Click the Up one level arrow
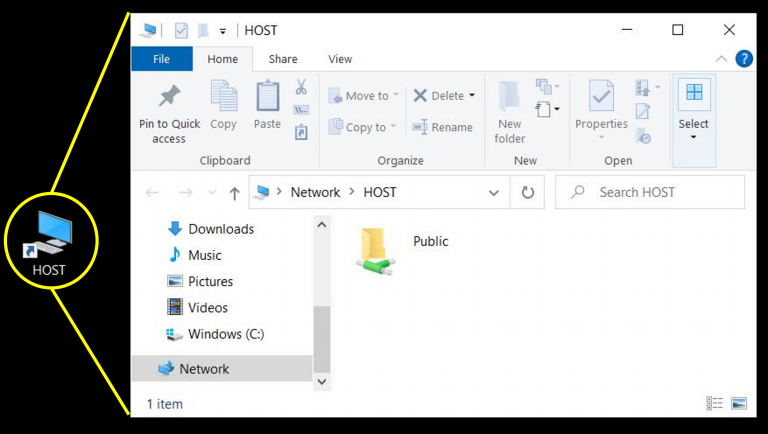The width and height of the screenshot is (768, 434). tap(234, 193)
